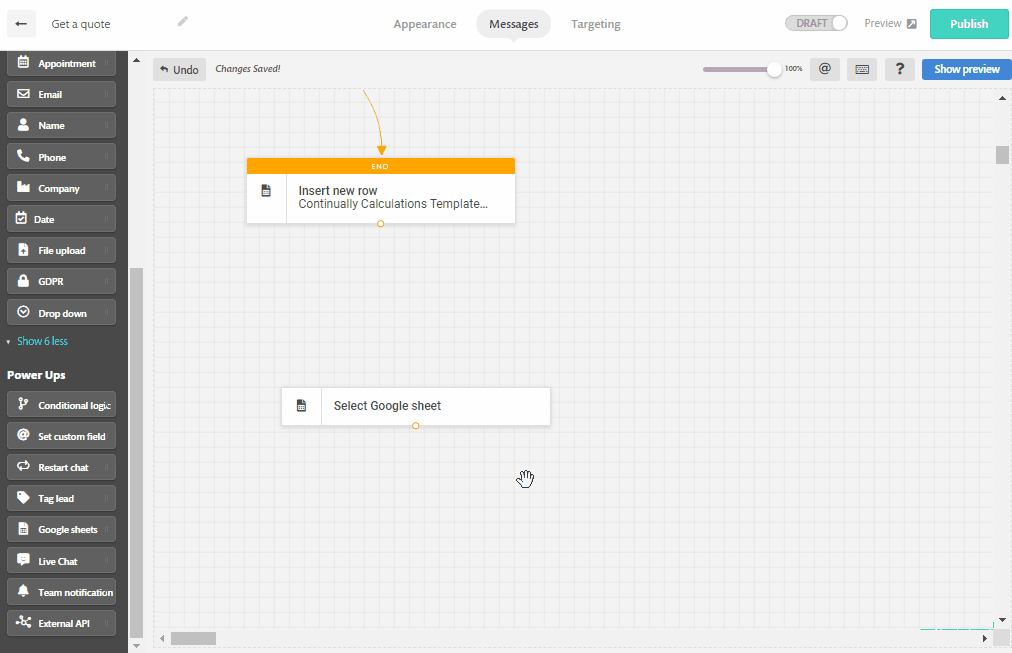Screen dimensions: 1012x653
Task: Click the sidebar scroll up arrow
Action: point(136,61)
